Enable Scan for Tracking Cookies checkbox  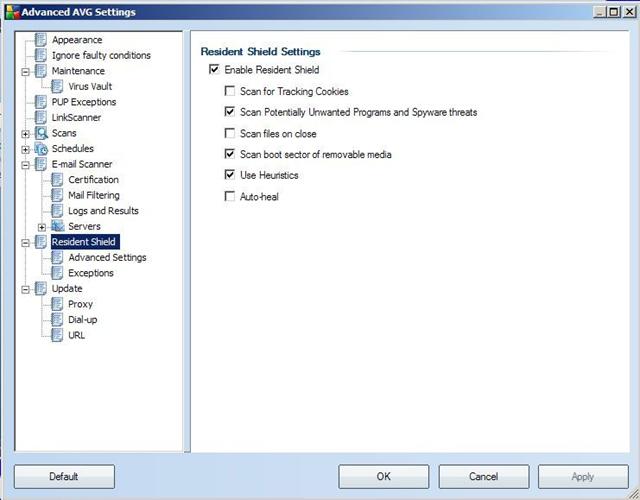point(230,92)
